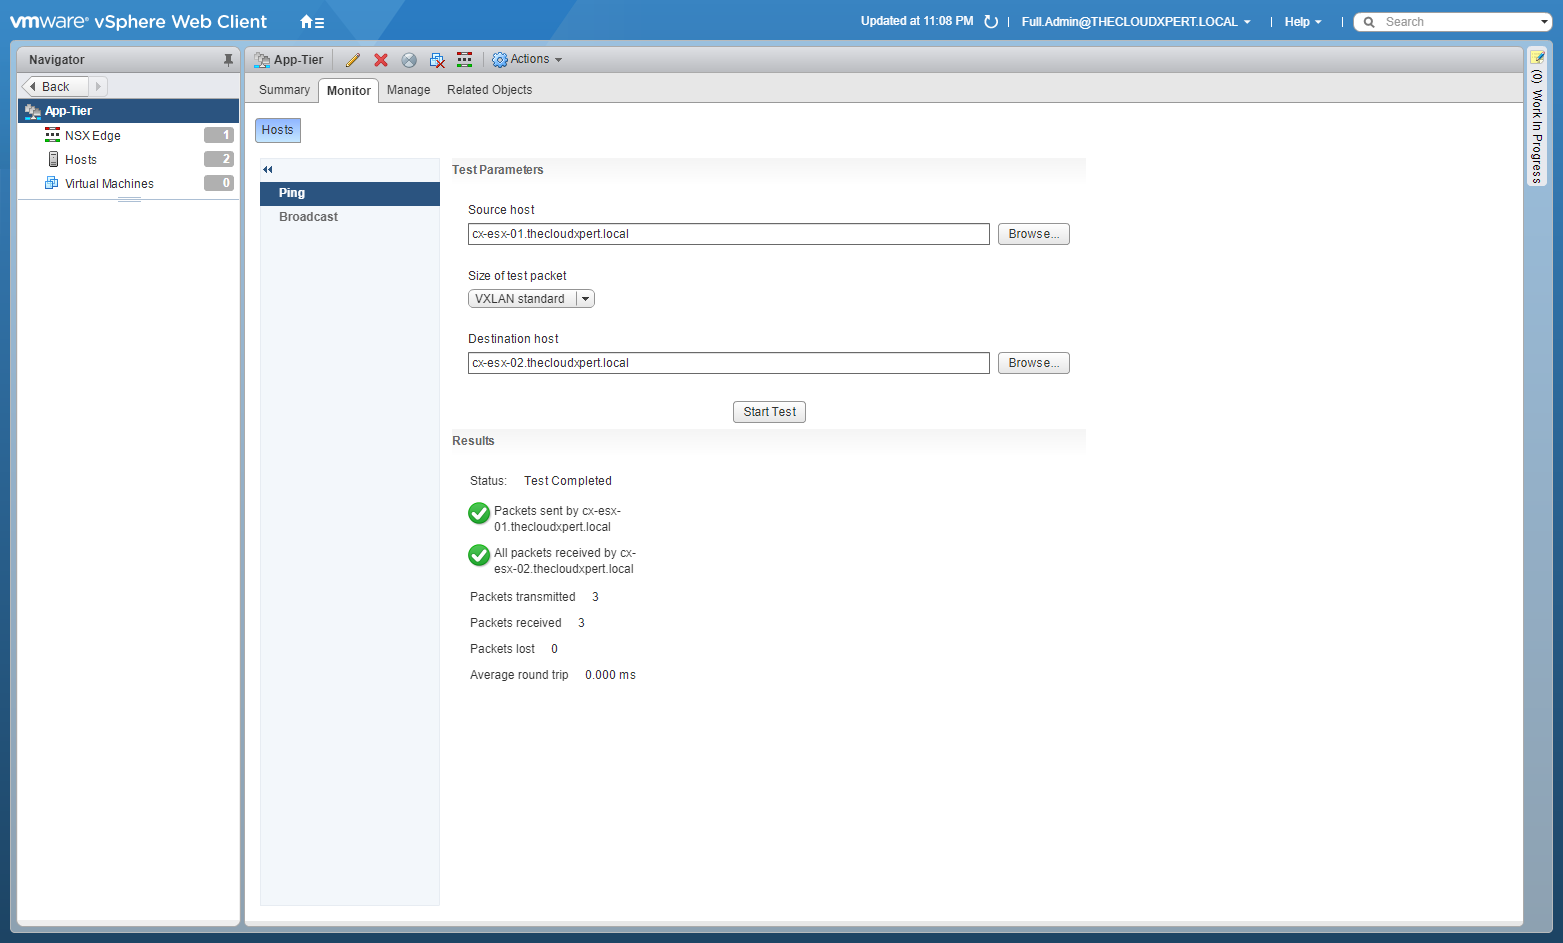1563x943 pixels.
Task: Open the Help dropdown menu
Action: (1302, 22)
